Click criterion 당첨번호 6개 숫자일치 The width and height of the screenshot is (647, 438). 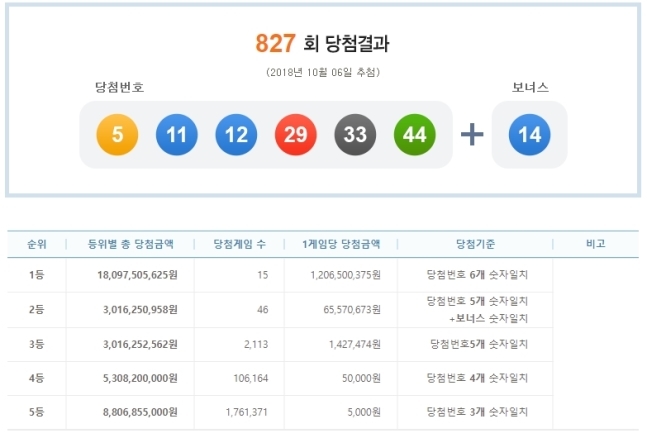[477, 275]
